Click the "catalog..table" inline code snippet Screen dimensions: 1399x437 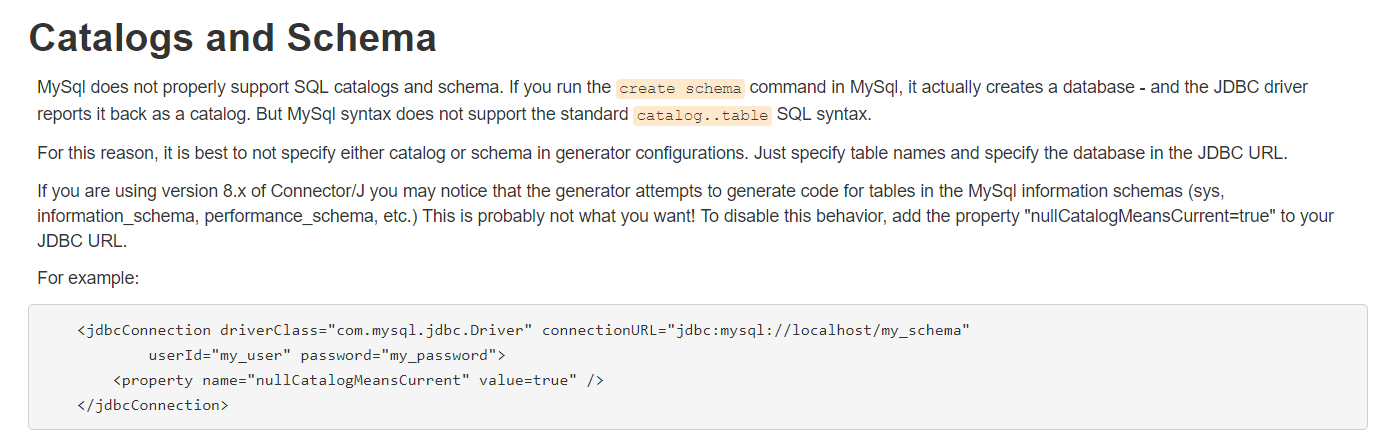pyautogui.click(x=702, y=115)
